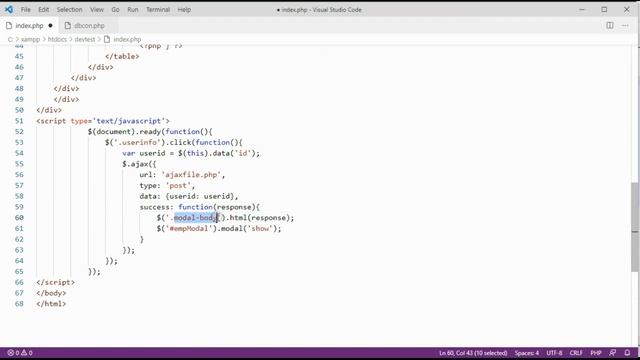Click Ln 60, Col 43 cursor position

click(x=473, y=353)
